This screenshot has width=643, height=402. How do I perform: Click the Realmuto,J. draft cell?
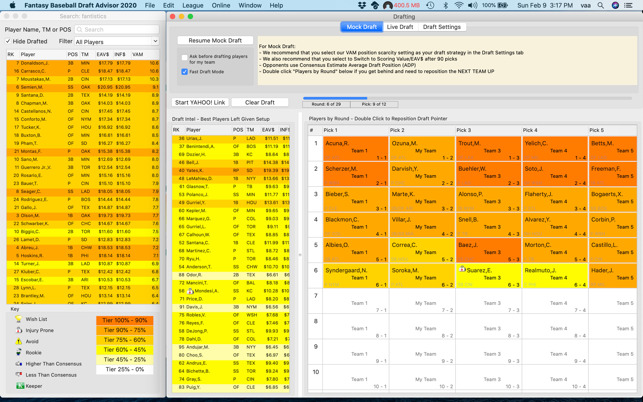point(554,276)
